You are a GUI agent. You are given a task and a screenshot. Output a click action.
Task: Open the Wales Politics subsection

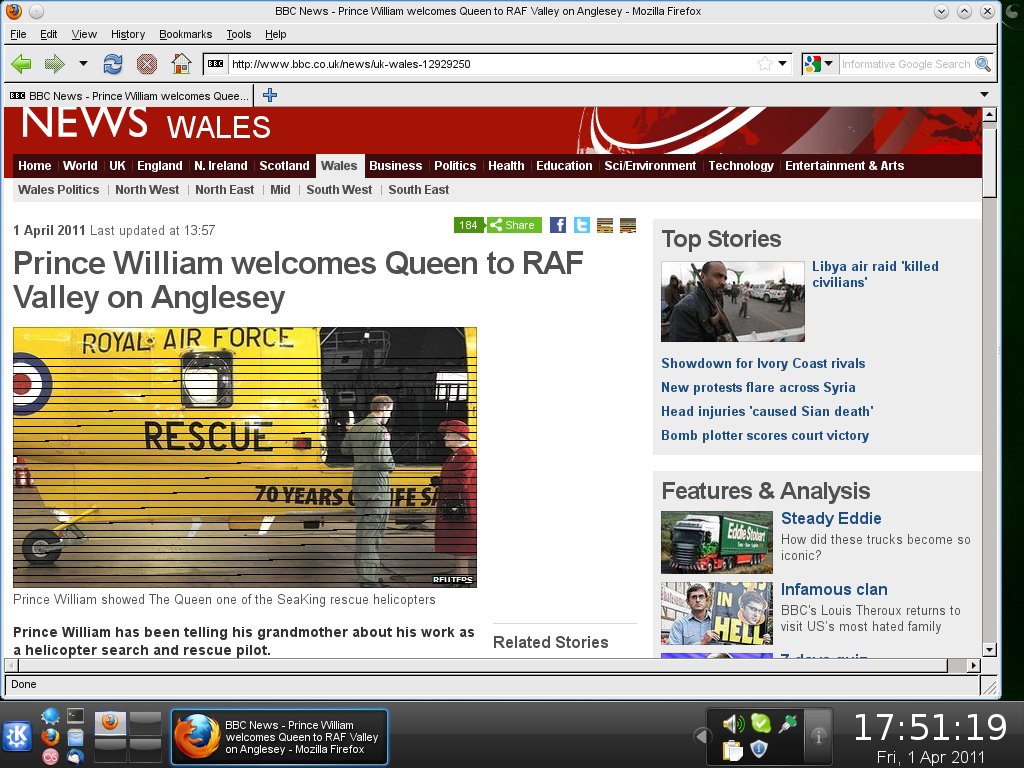tap(59, 189)
